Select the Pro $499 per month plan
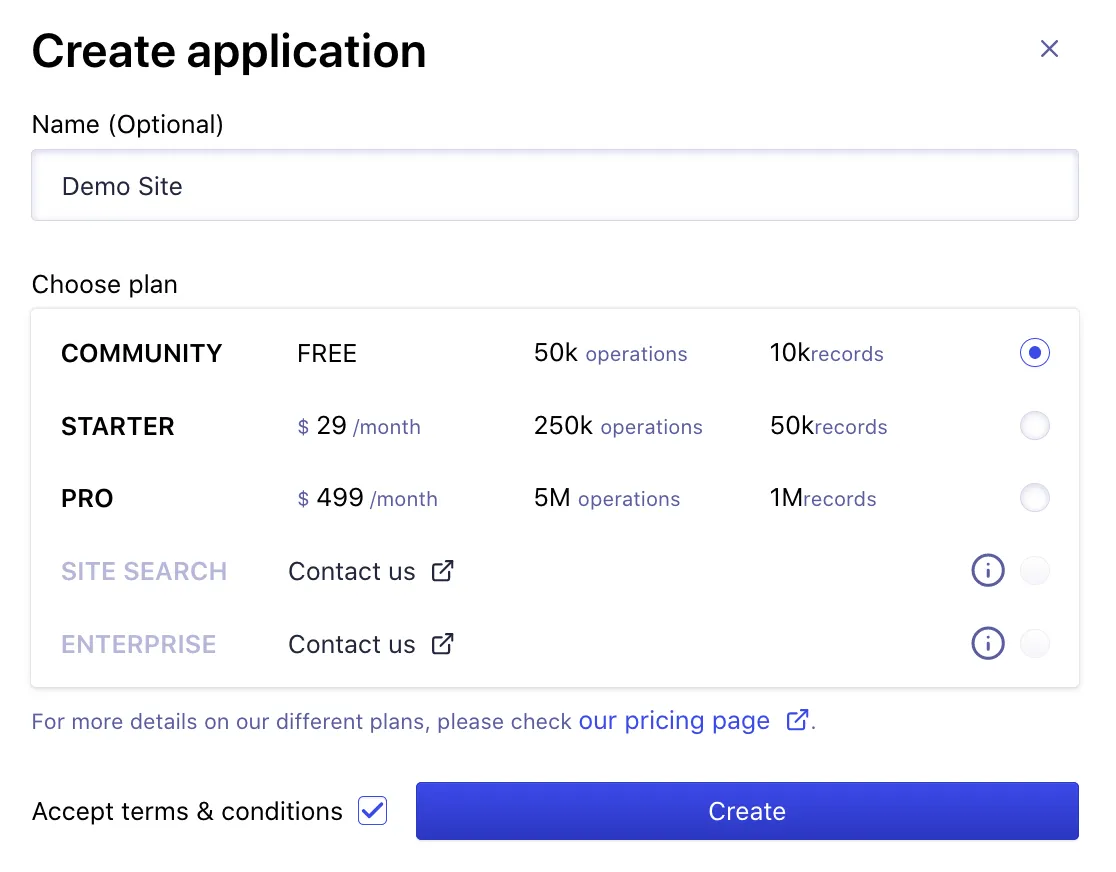Viewport: 1116px width, 872px height. 1035,497
